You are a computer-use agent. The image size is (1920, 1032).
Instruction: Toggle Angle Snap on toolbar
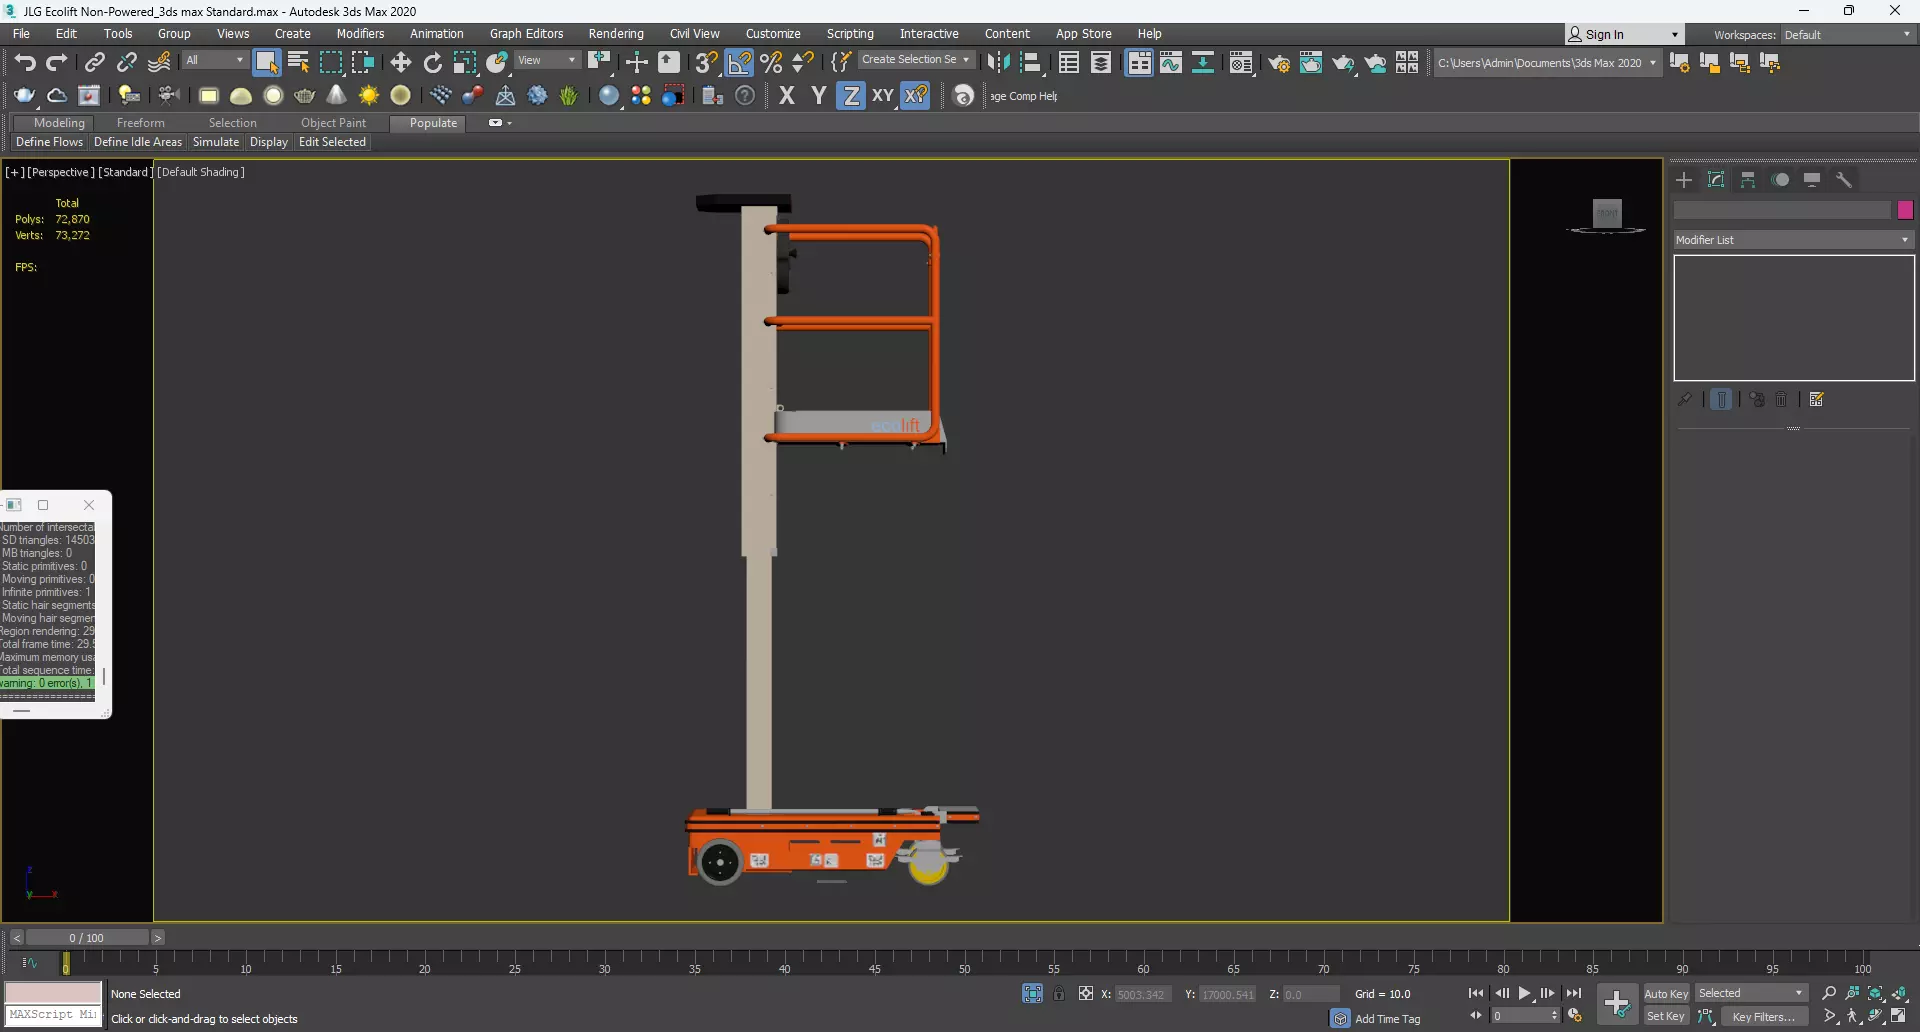point(739,62)
